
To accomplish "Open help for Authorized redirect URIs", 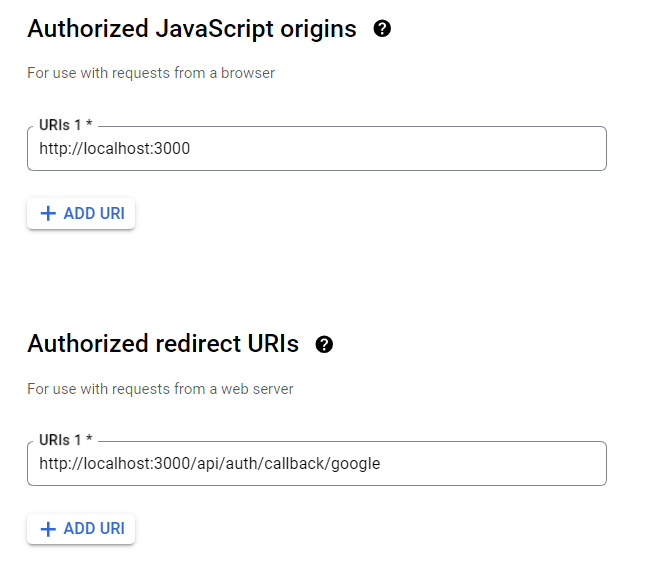I will [324, 344].
